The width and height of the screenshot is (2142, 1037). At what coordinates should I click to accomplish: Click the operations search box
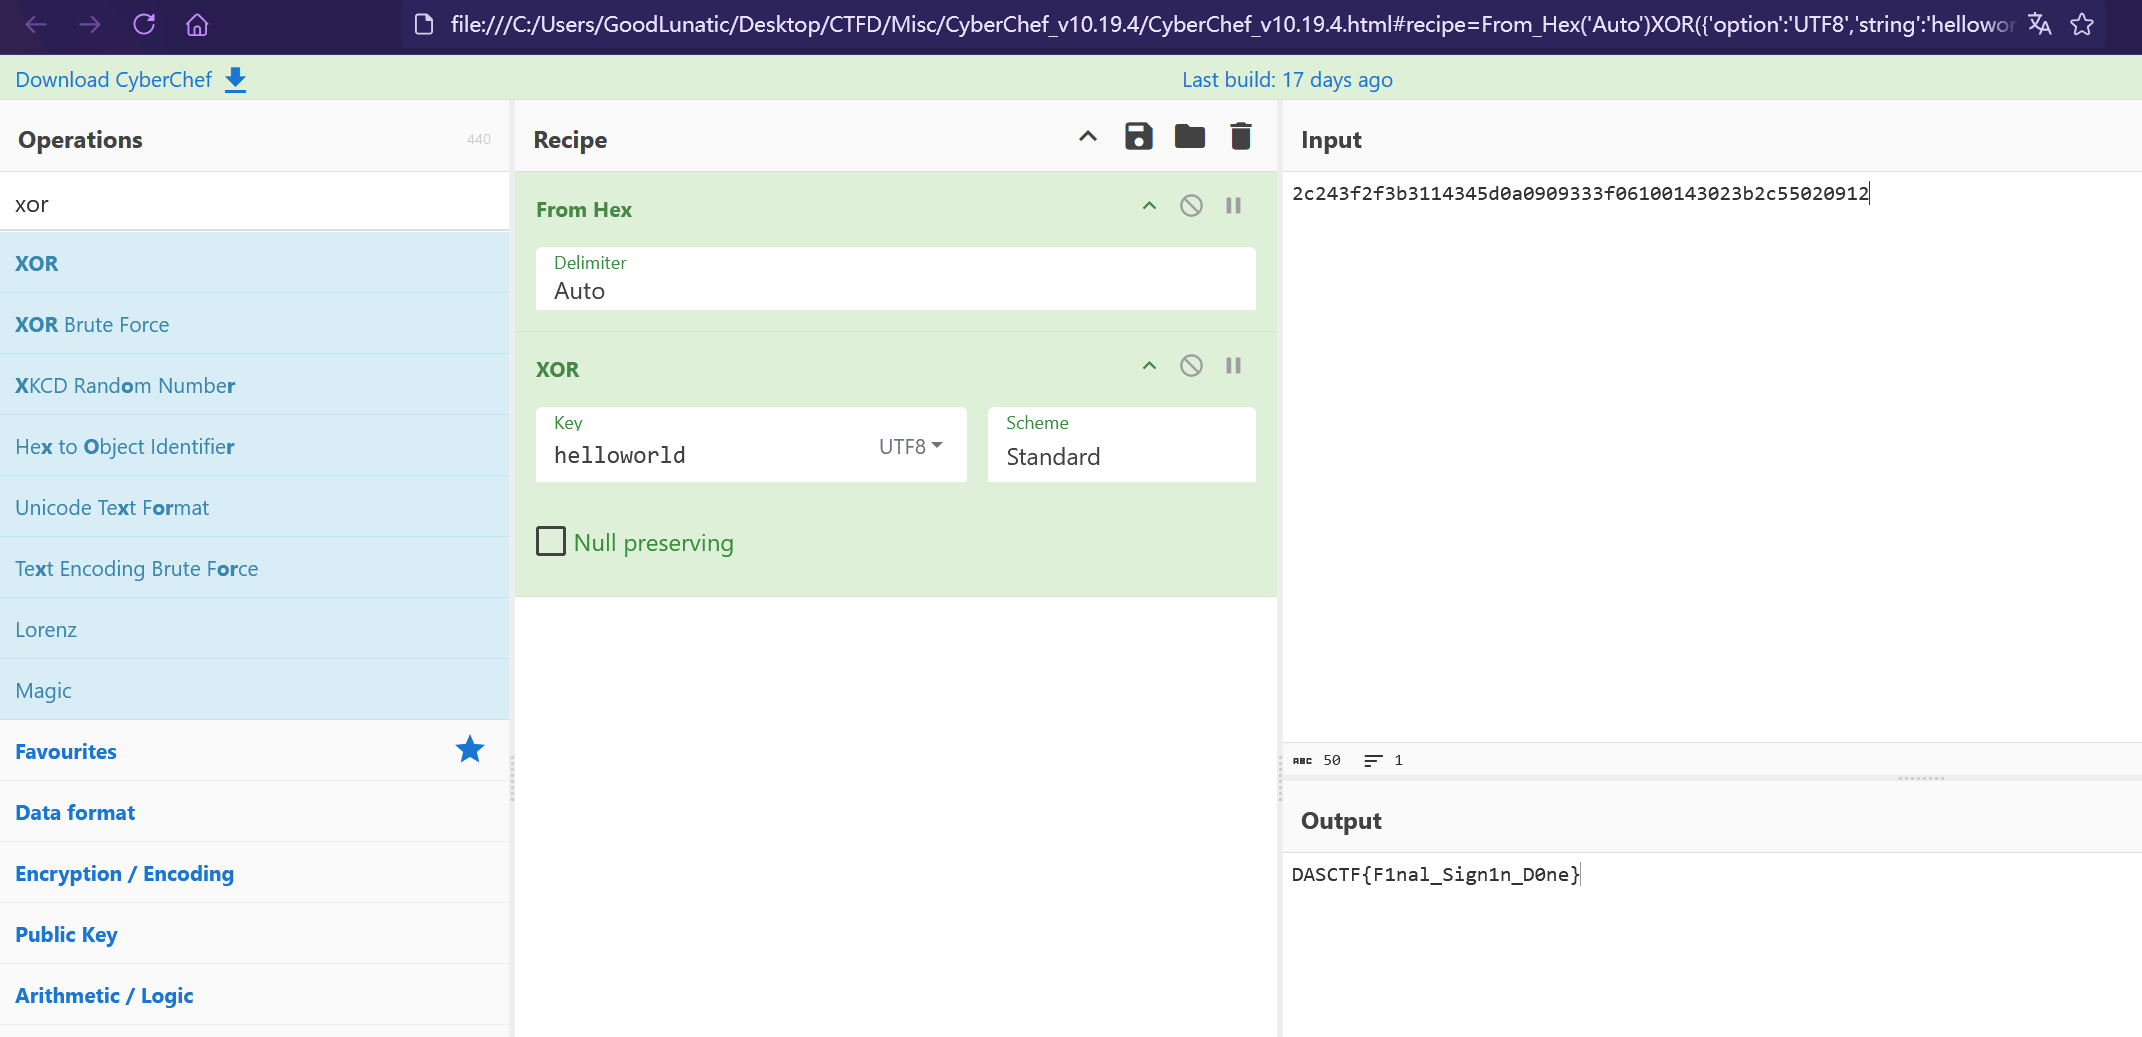pyautogui.click(x=255, y=204)
